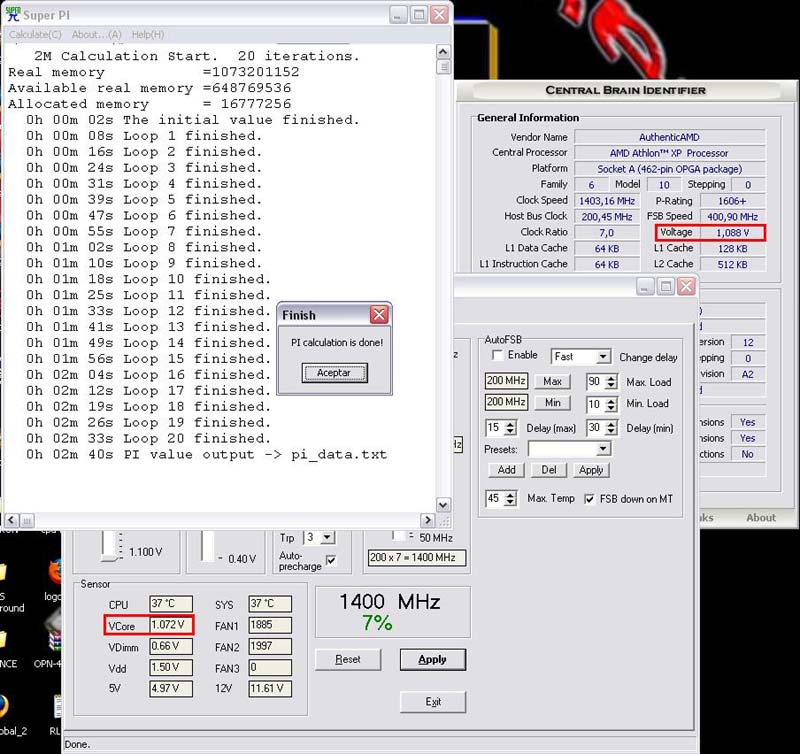Close the Finish dialog with X
Image resolution: width=800 pixels, height=754 pixels.
pyautogui.click(x=379, y=315)
